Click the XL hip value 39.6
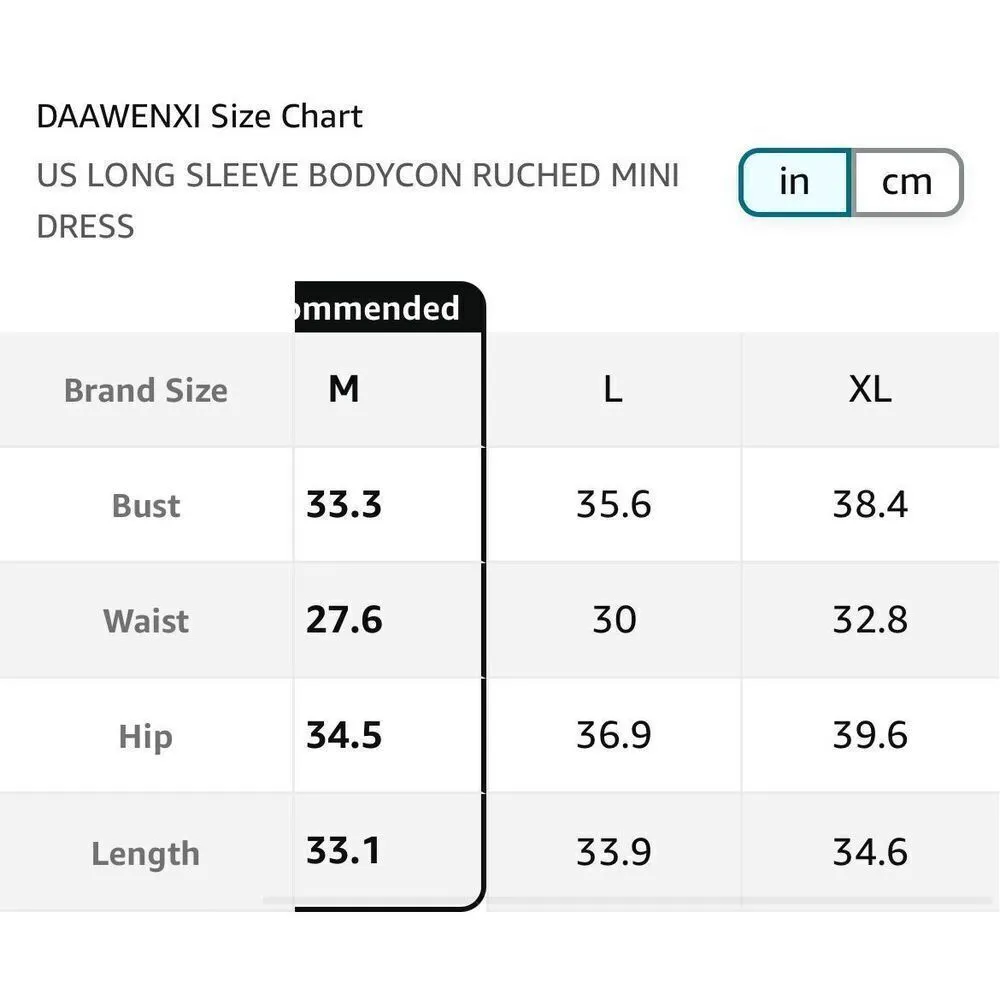This screenshot has height=1000, width=1000. pyautogui.click(x=870, y=736)
